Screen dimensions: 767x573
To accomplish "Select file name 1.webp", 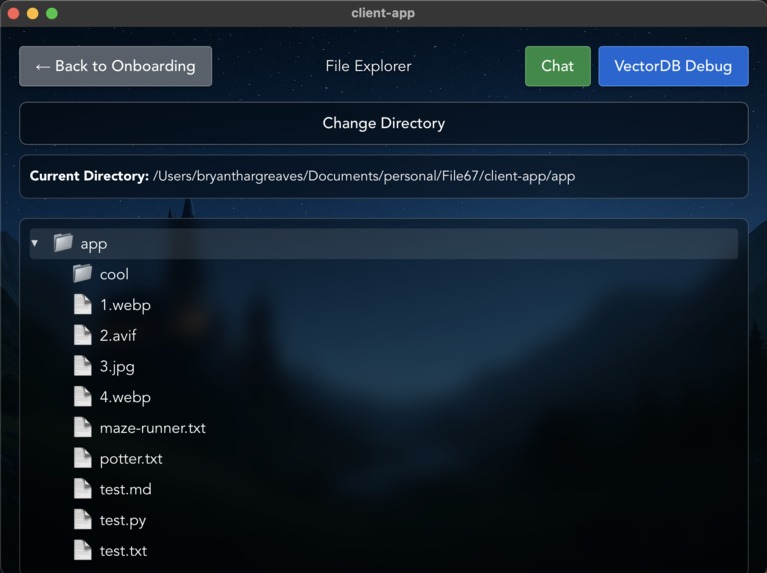I will coord(125,305).
